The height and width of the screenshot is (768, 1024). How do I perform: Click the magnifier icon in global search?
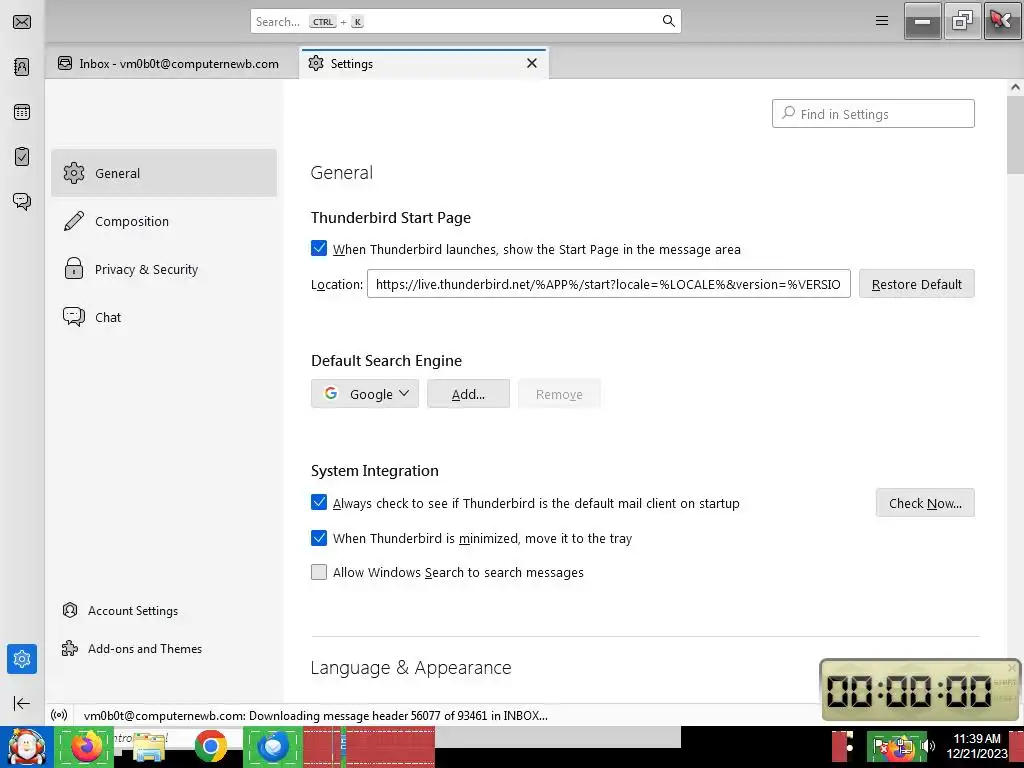(668, 21)
